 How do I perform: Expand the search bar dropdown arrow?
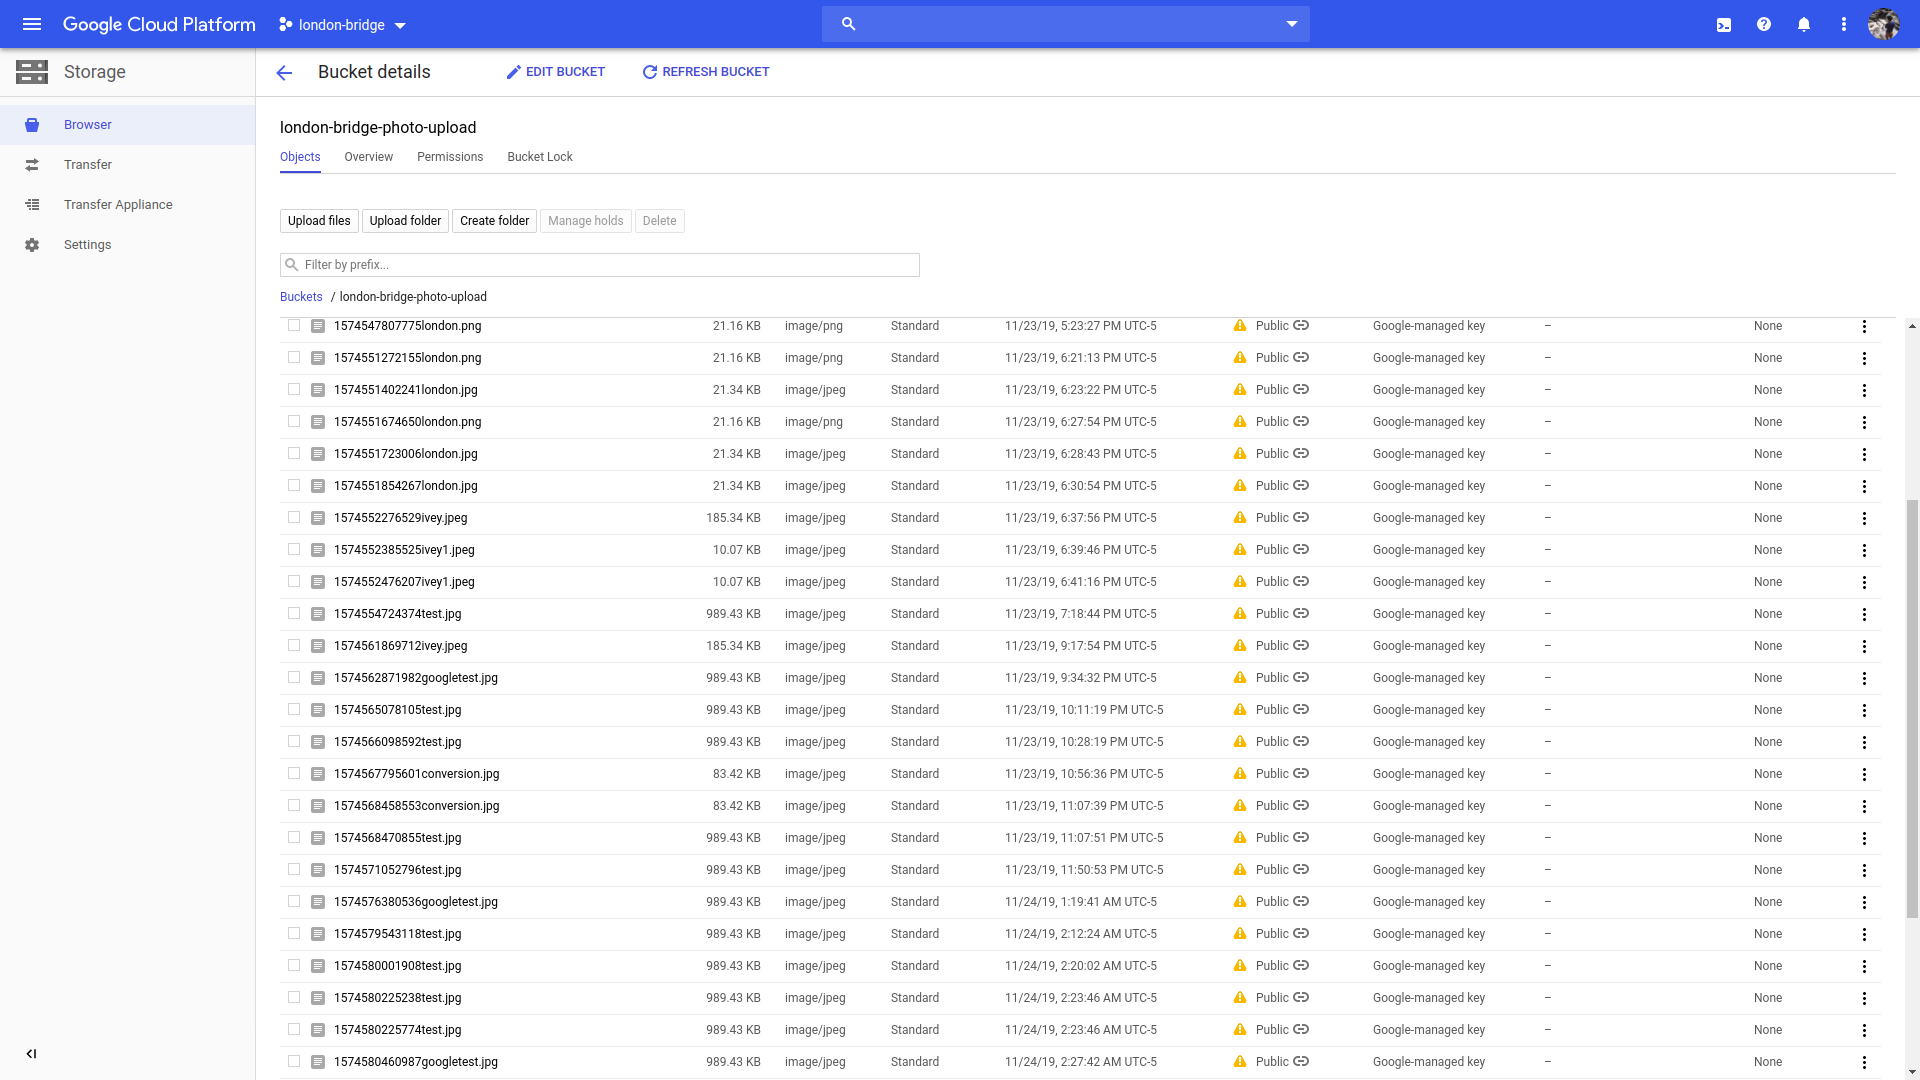pyautogui.click(x=1292, y=24)
